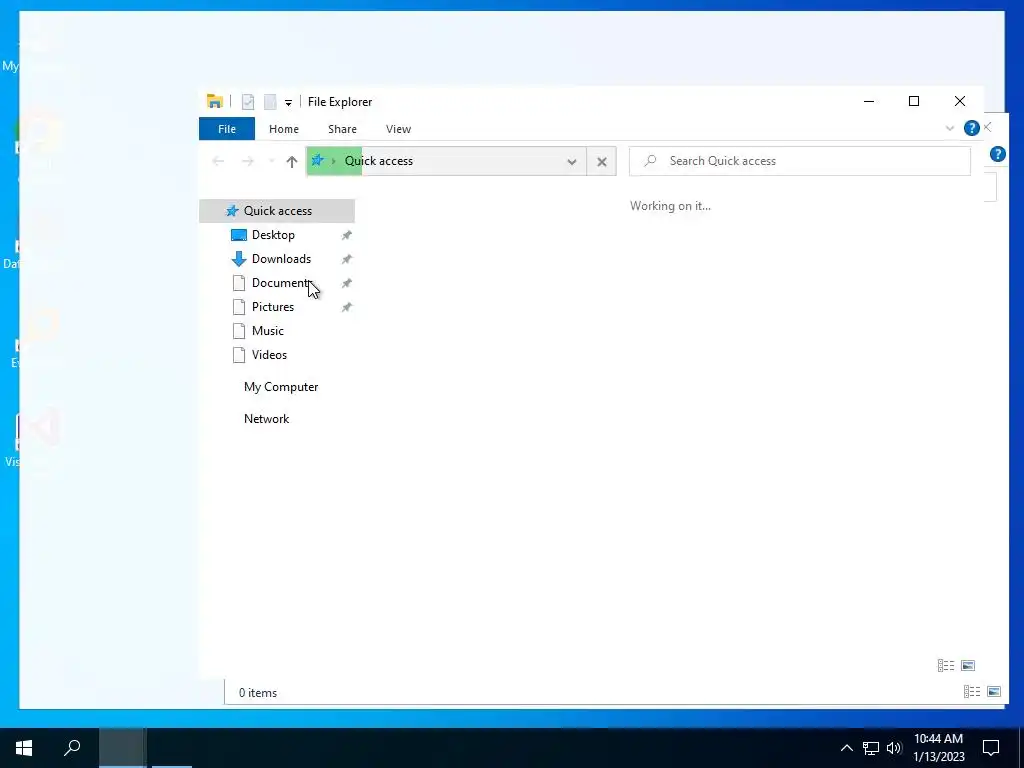This screenshot has height=768, width=1024.
Task: Open Downloads in navigation pane
Action: pos(281,259)
